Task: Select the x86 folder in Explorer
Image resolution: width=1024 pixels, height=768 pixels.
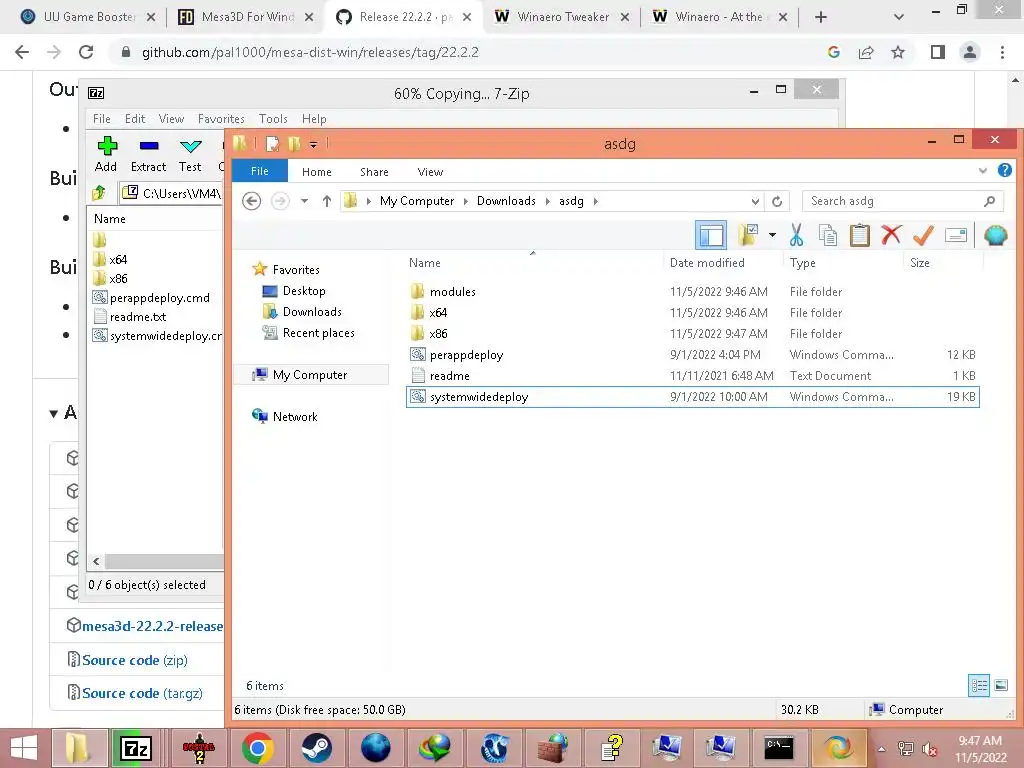Action: tap(438, 334)
